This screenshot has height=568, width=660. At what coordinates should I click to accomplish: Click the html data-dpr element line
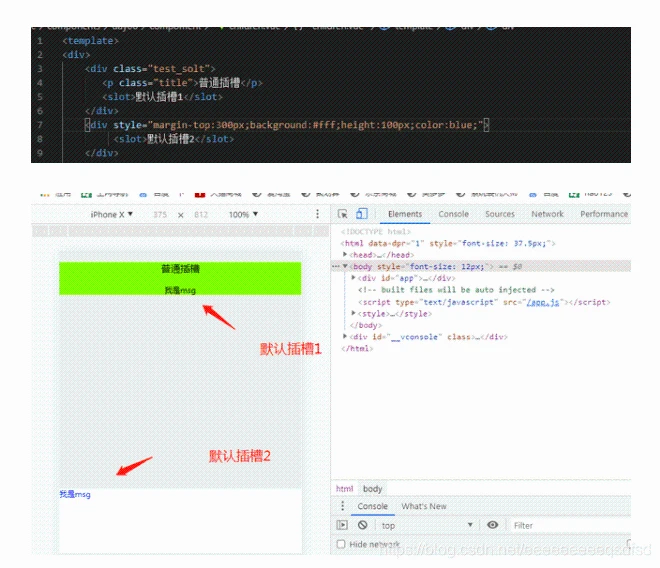coord(448,243)
